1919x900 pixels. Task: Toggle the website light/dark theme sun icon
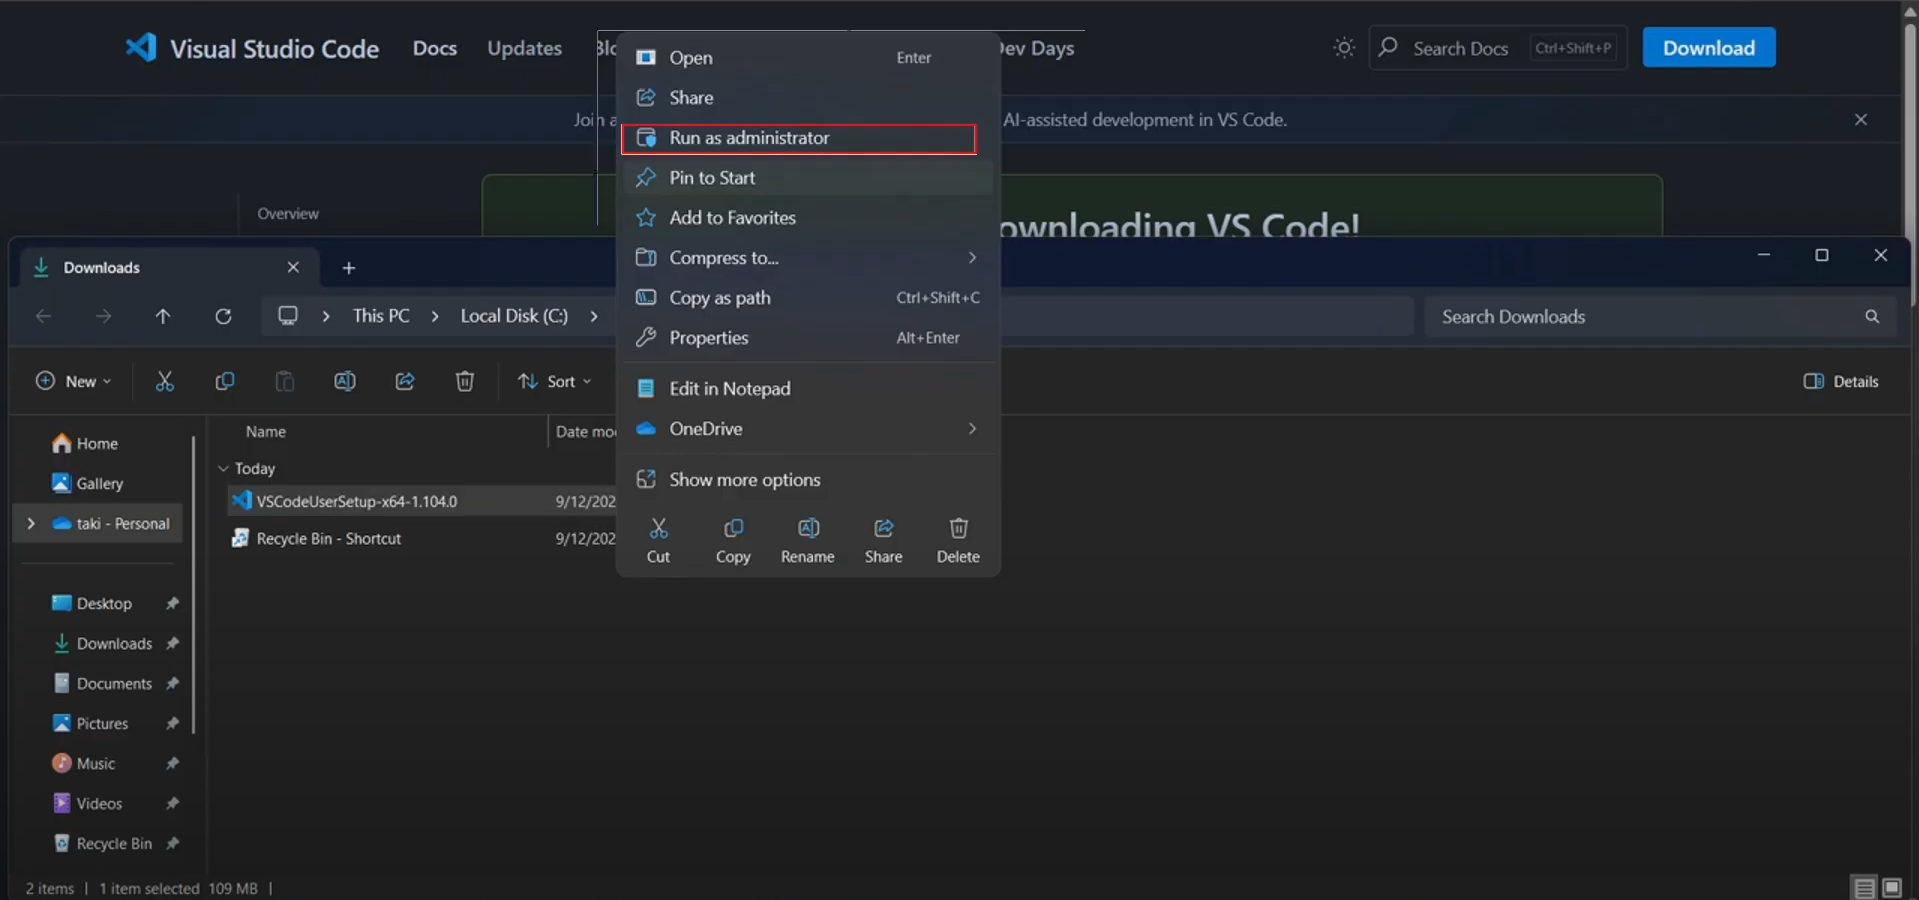[1343, 47]
